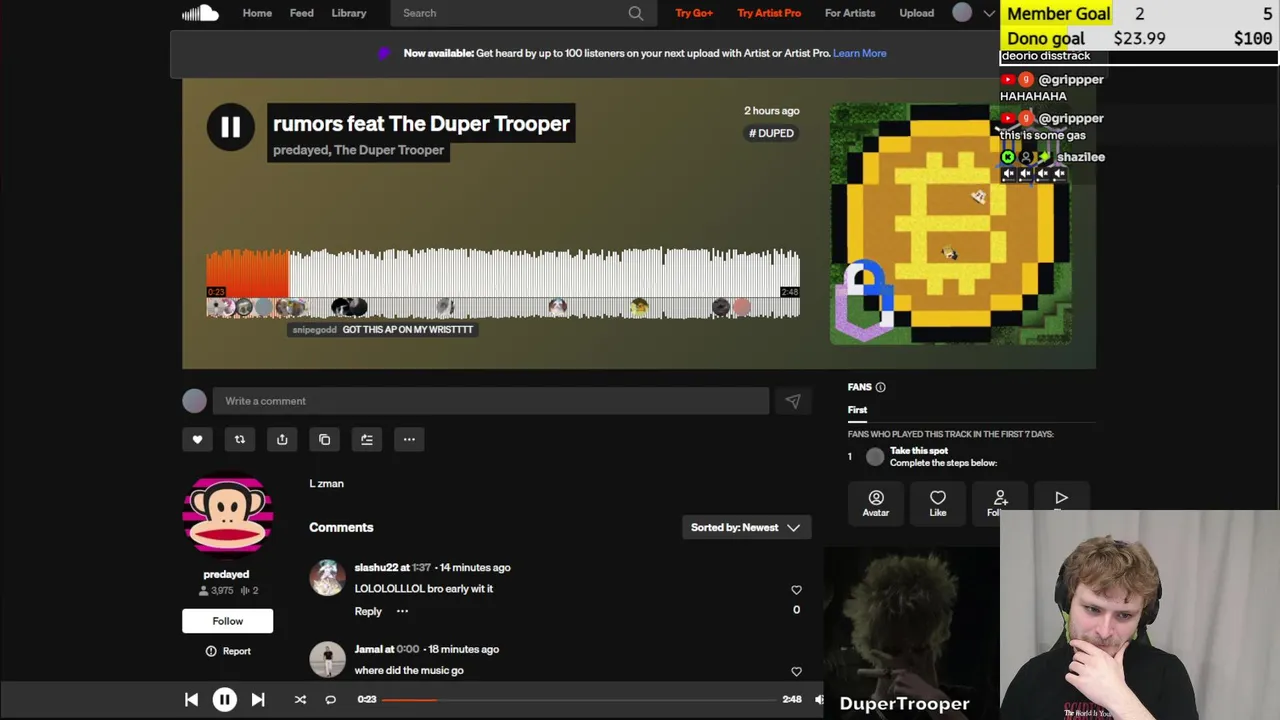Click the SoundCloud logo
Viewport: 1280px width, 720px height.
point(200,13)
